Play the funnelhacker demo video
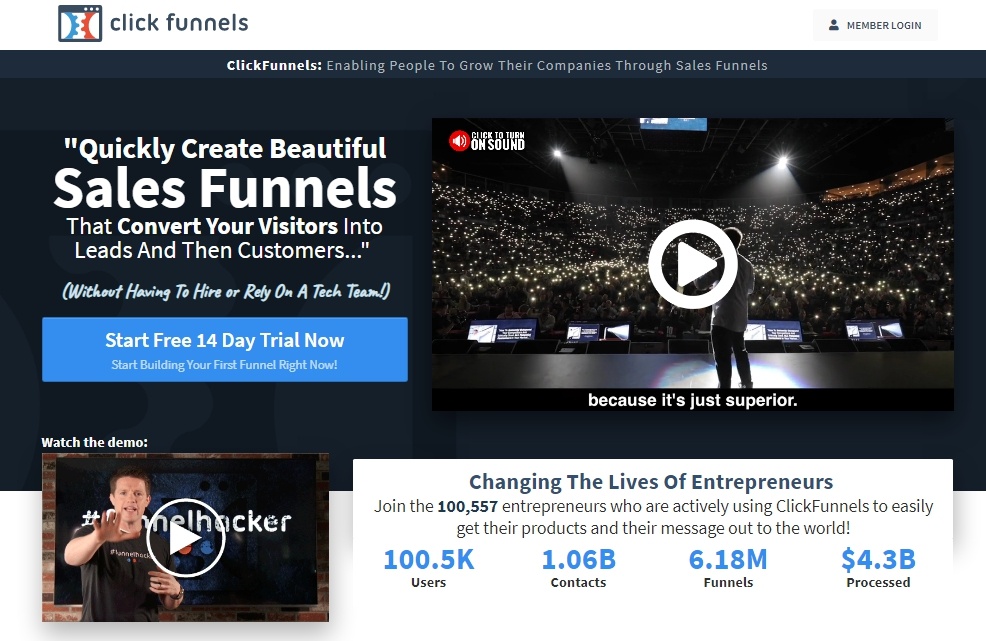Viewport: 986px width, 641px height. (186, 538)
